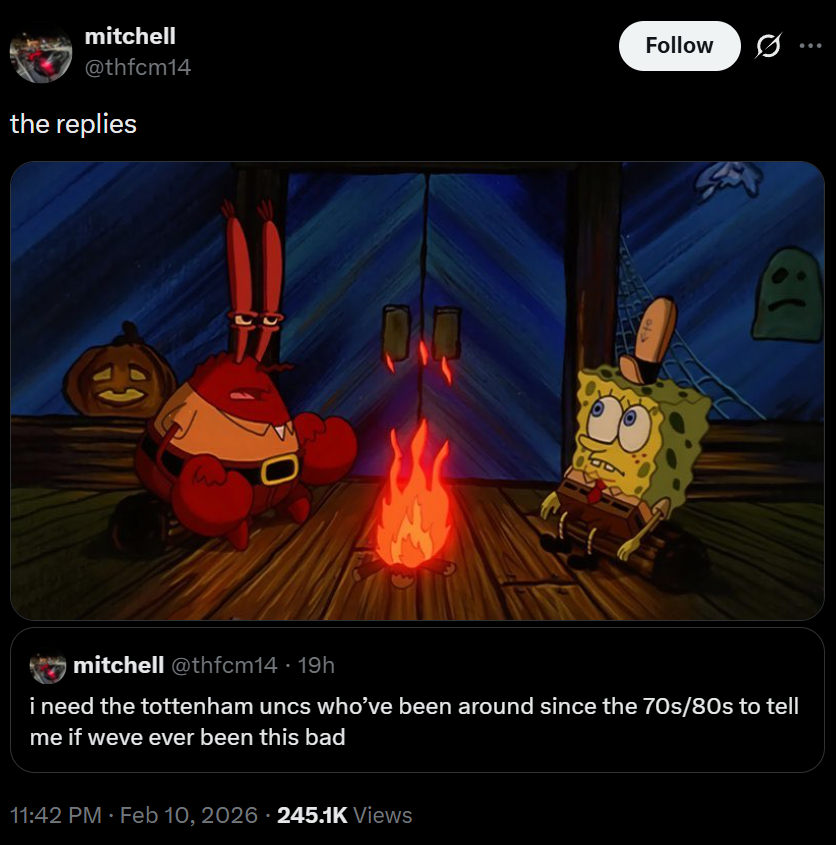The image size is (836, 845).
Task: Open the Grok slashed-circle icon
Action: [768, 46]
